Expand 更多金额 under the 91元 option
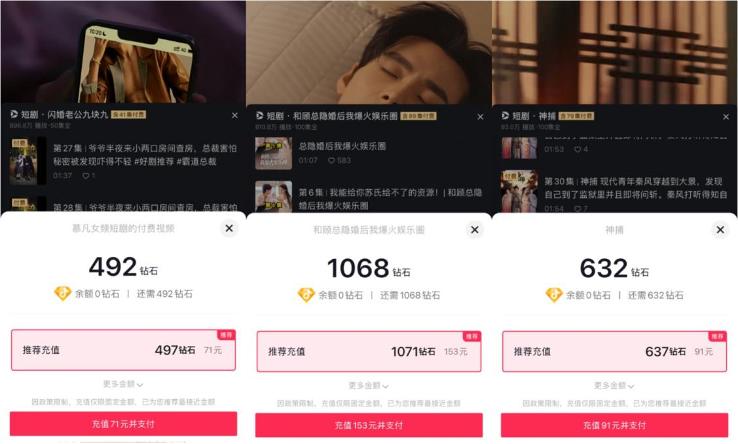This screenshot has height=444, width=738. tap(614, 386)
